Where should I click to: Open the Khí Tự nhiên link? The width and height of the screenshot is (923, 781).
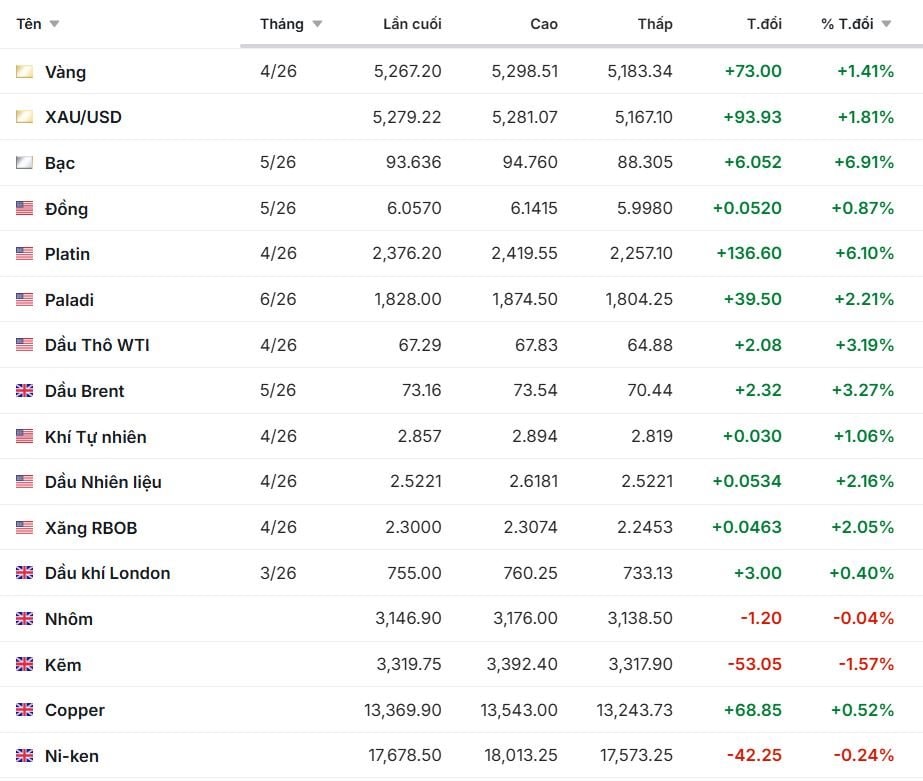pyautogui.click(x=95, y=437)
